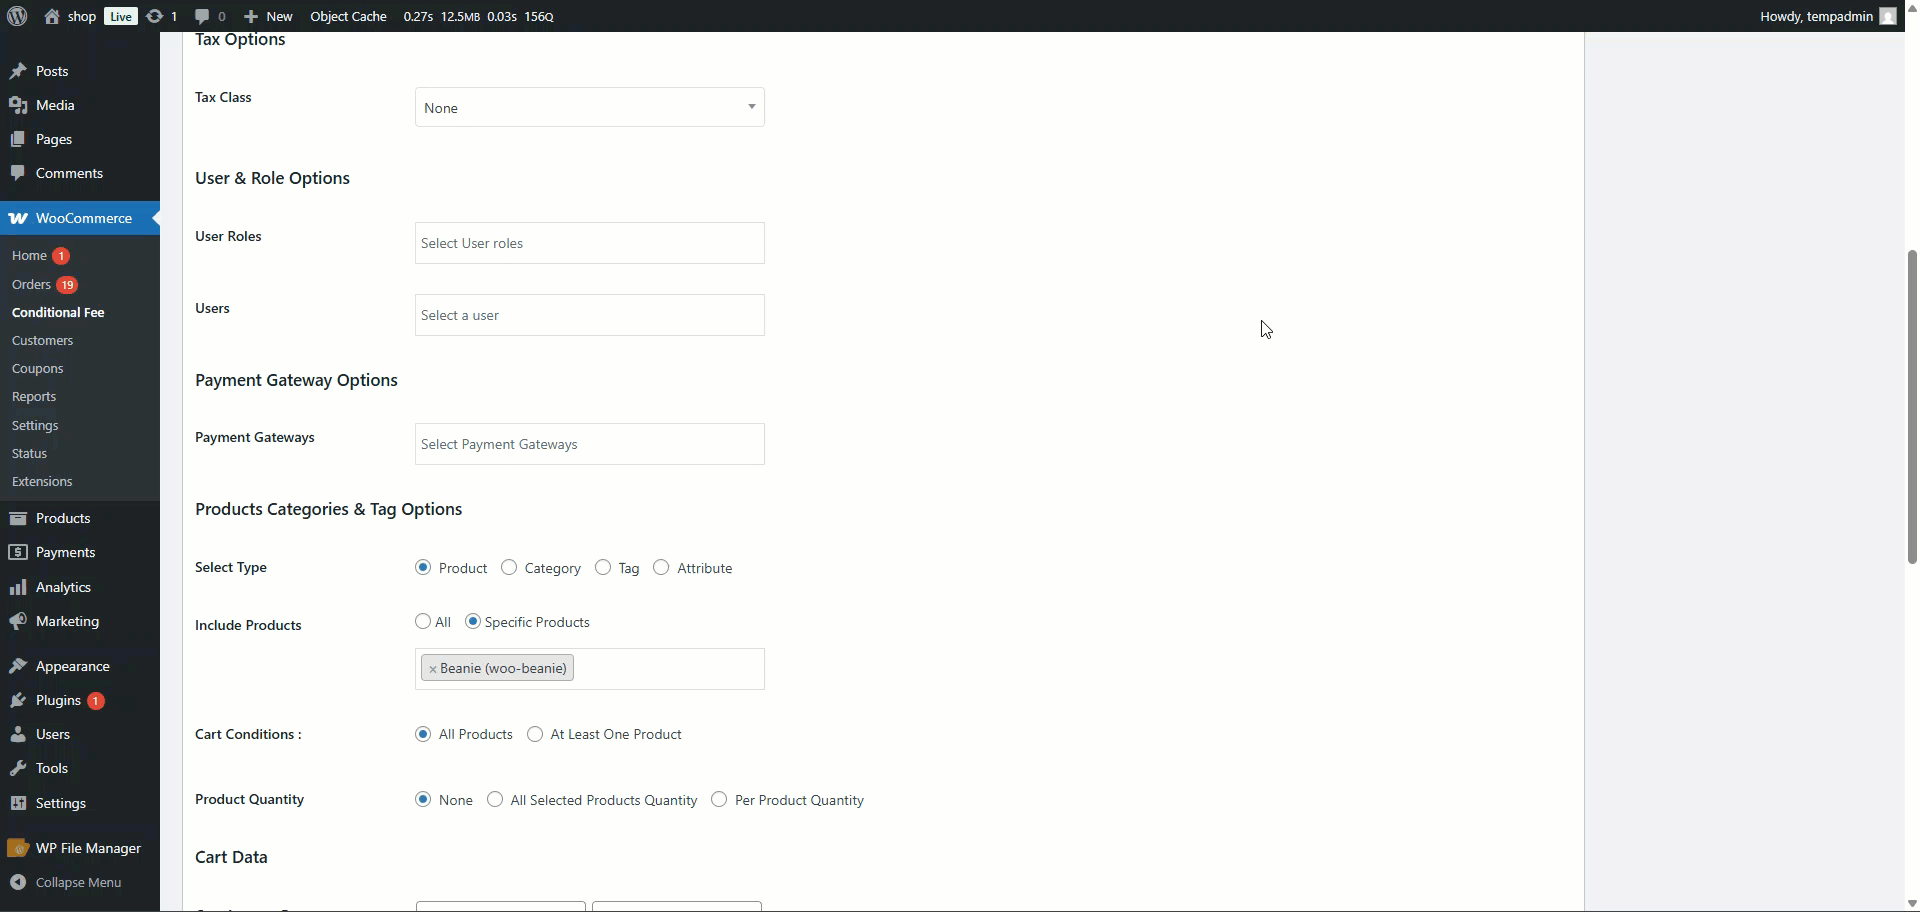This screenshot has width=1920, height=912.
Task: Click the WP File Manager folder icon
Action: click(18, 848)
